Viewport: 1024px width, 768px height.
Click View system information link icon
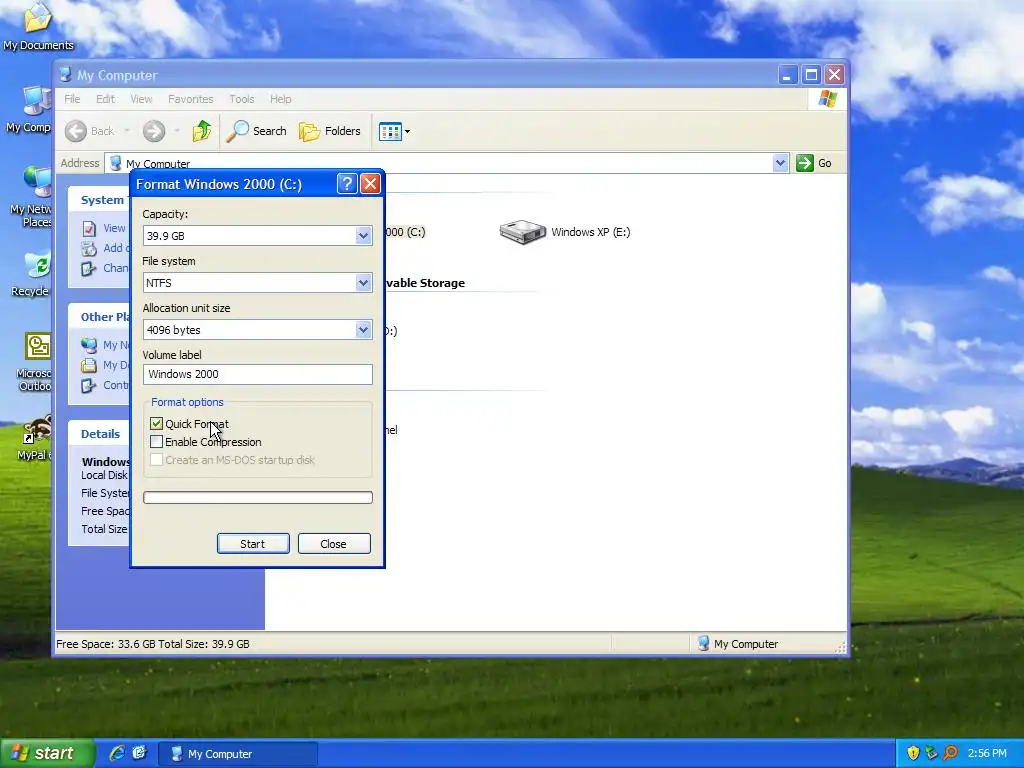[x=89, y=229]
